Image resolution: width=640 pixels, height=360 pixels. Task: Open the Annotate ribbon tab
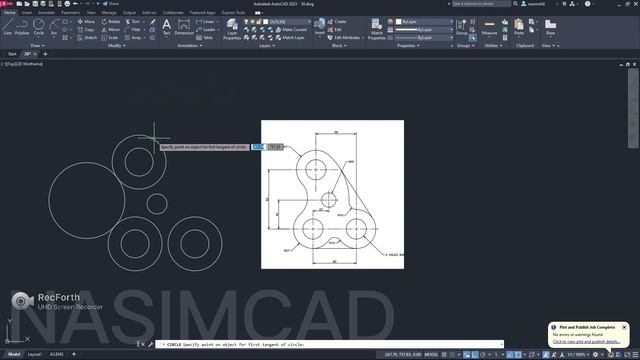[x=47, y=13]
